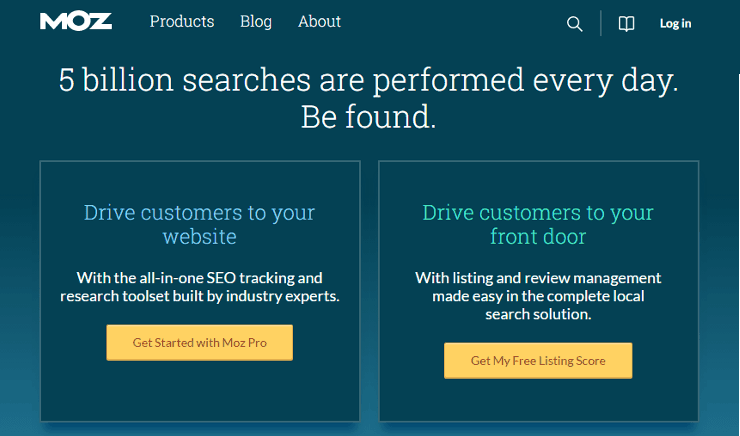
Task: Click Get Started with Moz Pro
Action: pyautogui.click(x=200, y=343)
